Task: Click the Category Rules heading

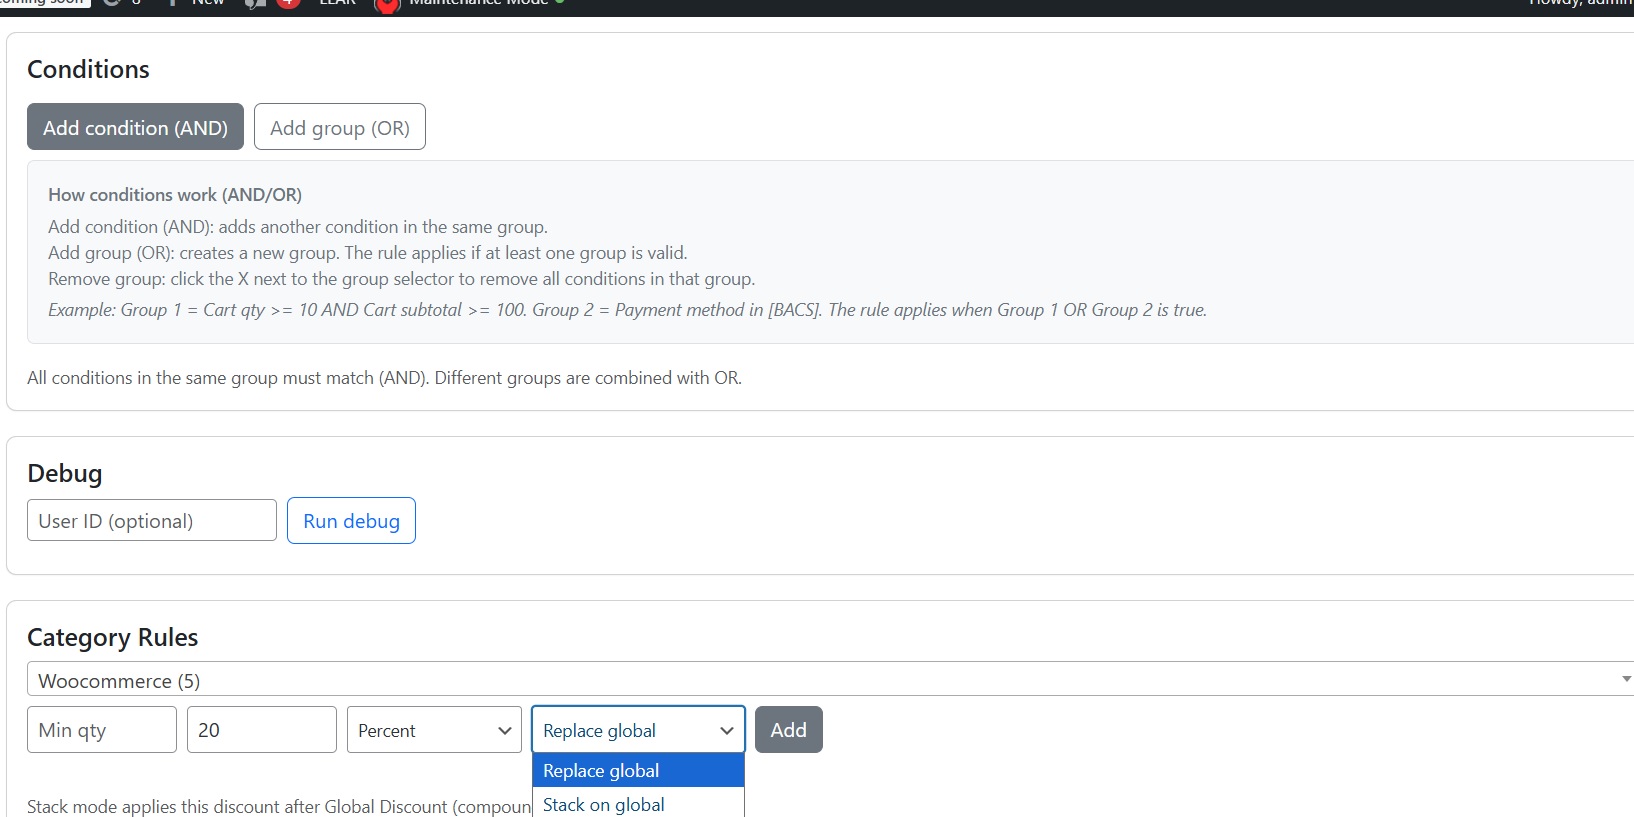Action: tap(113, 637)
